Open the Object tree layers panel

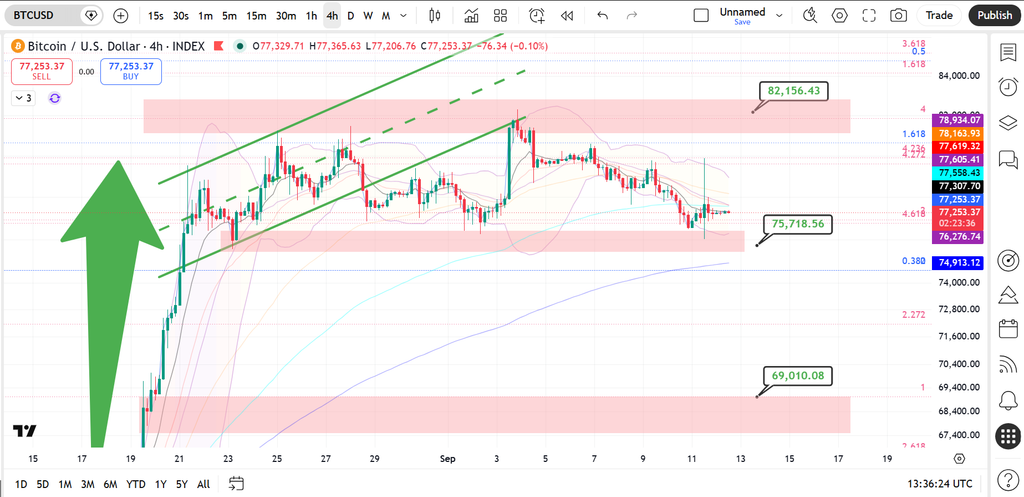1008,122
